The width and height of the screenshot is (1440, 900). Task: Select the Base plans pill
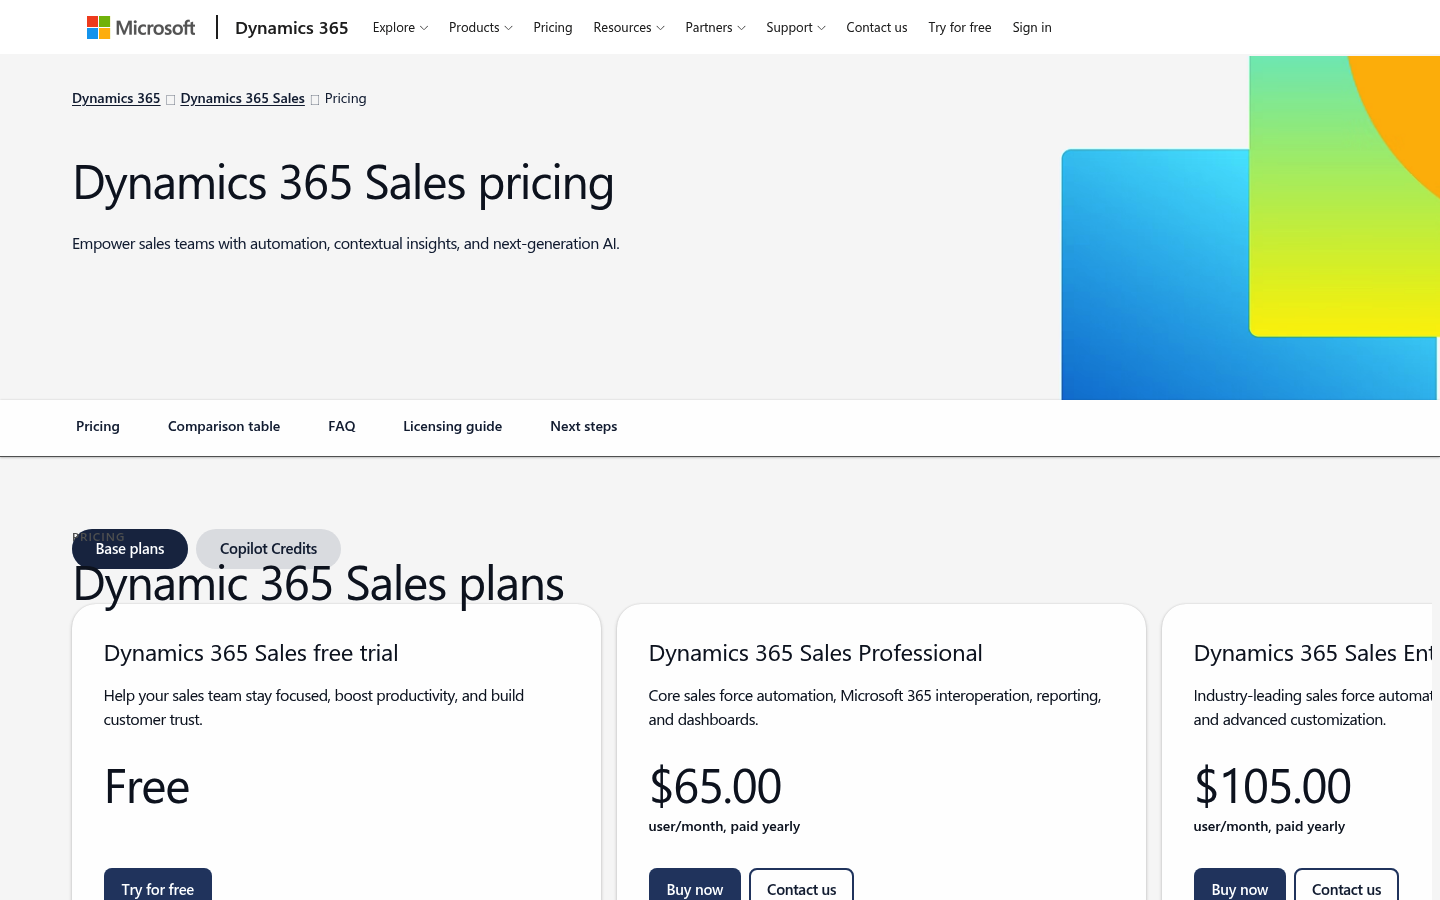pyautogui.click(x=130, y=549)
